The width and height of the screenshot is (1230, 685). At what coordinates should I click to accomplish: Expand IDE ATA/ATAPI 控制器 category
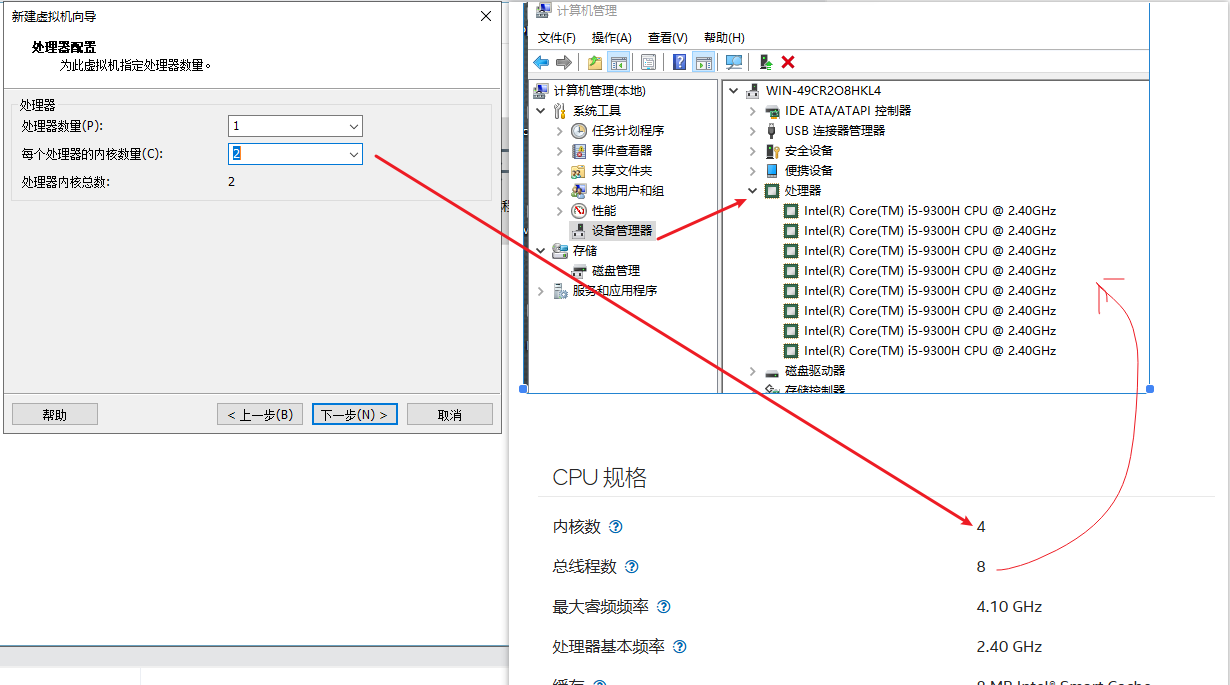[753, 110]
